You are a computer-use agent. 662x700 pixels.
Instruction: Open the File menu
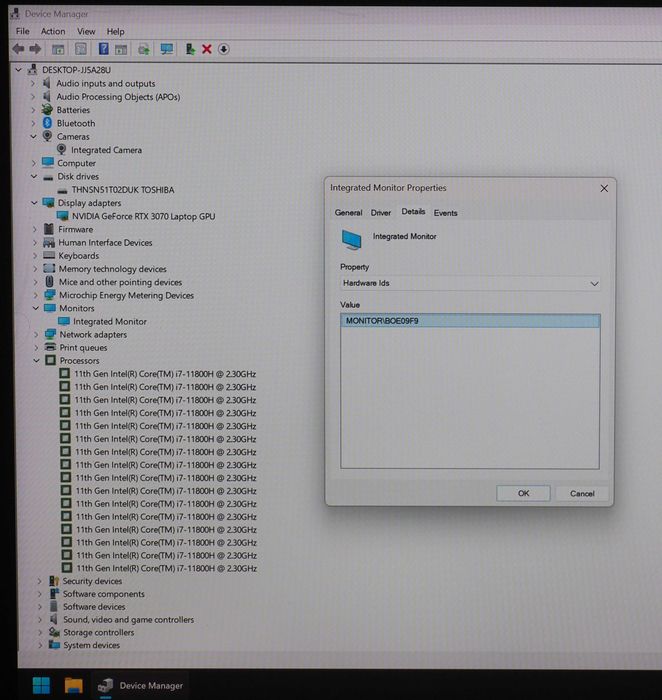click(22, 31)
